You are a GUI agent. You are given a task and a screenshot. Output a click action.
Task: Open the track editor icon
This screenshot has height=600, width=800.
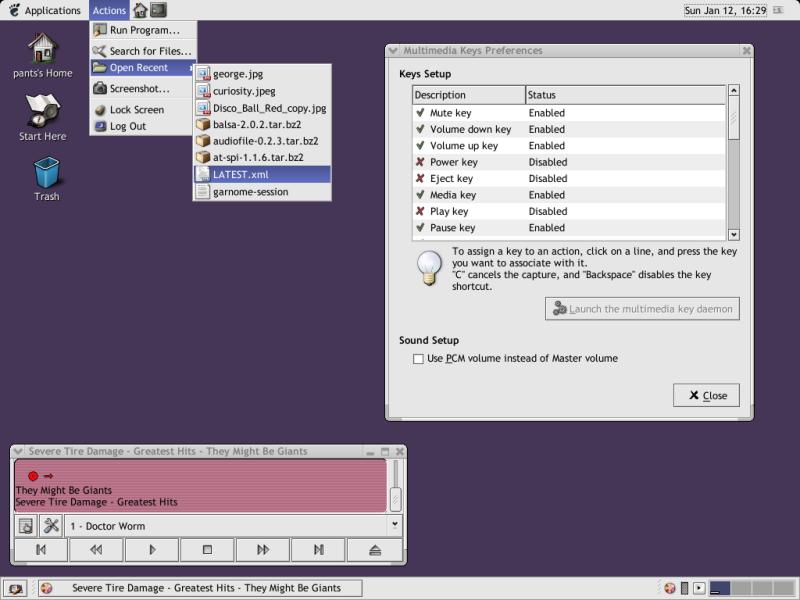point(27,525)
